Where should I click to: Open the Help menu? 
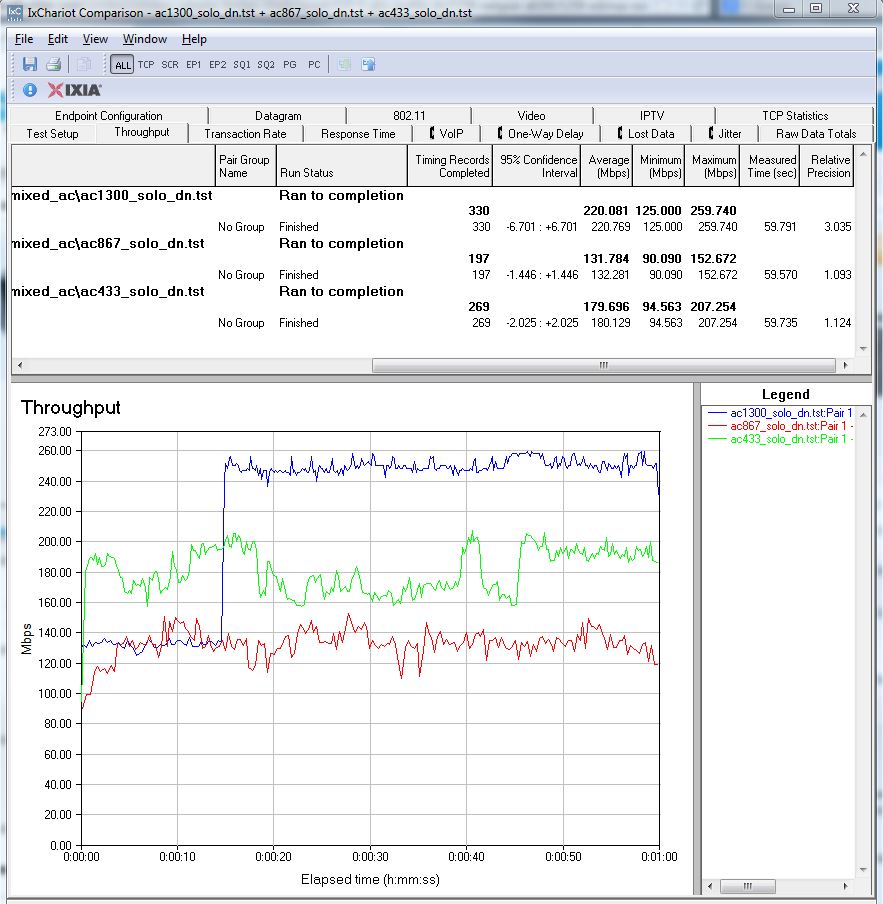(x=194, y=39)
